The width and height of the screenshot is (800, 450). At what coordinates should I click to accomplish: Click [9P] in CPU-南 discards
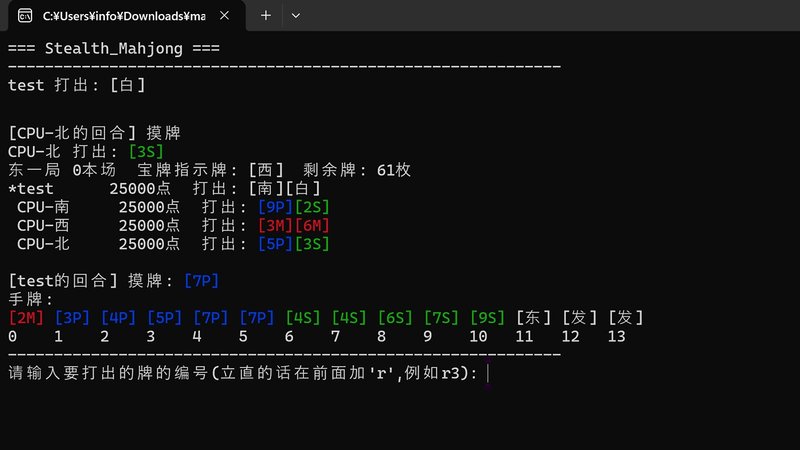(276, 207)
